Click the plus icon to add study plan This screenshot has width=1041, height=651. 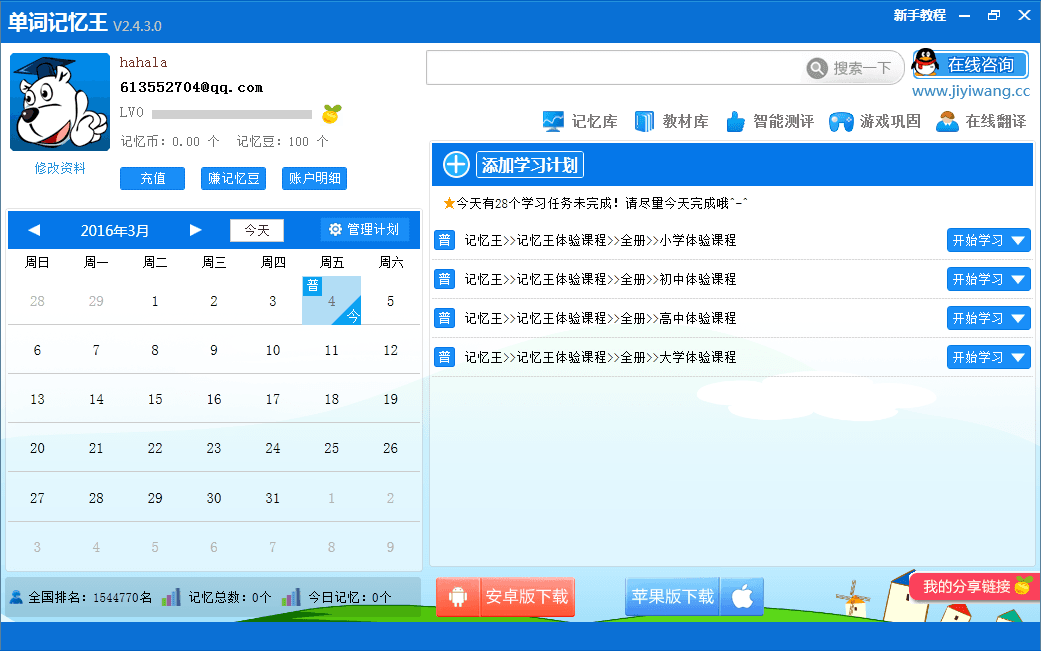(456, 165)
